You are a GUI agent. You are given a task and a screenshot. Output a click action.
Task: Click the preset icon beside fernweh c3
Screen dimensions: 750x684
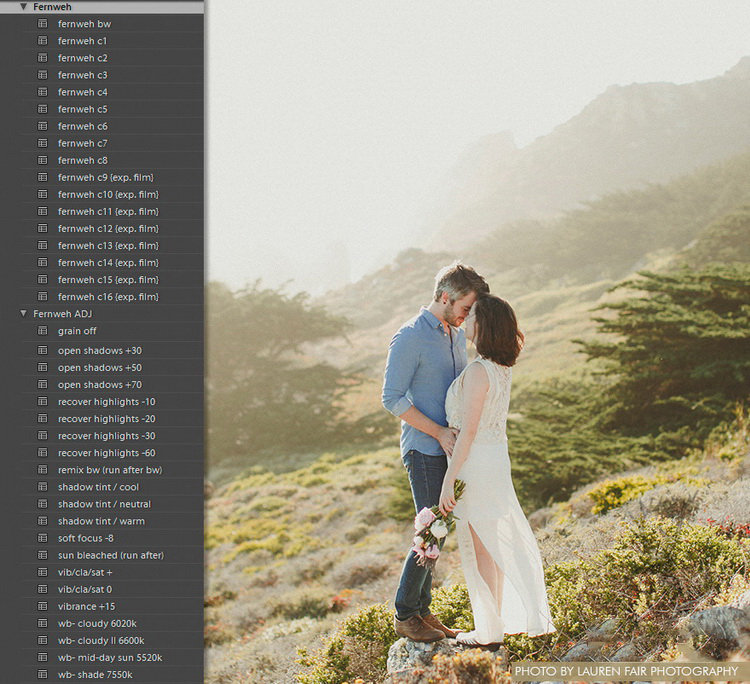click(43, 75)
